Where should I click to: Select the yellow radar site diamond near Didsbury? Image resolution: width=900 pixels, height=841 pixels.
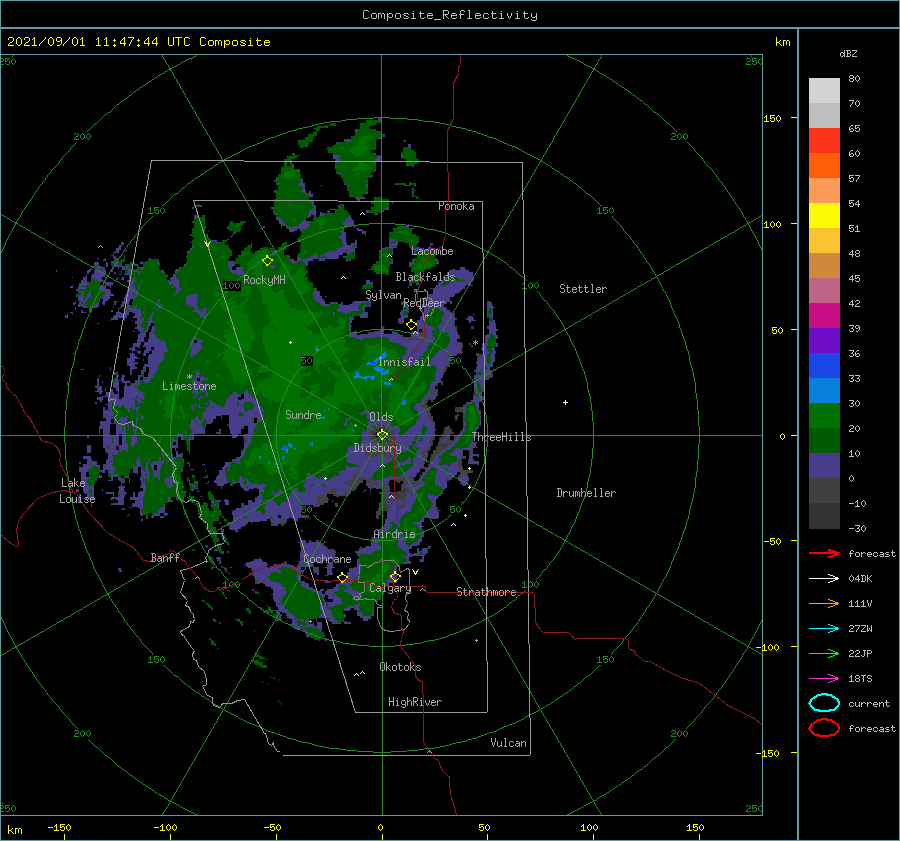[x=382, y=435]
